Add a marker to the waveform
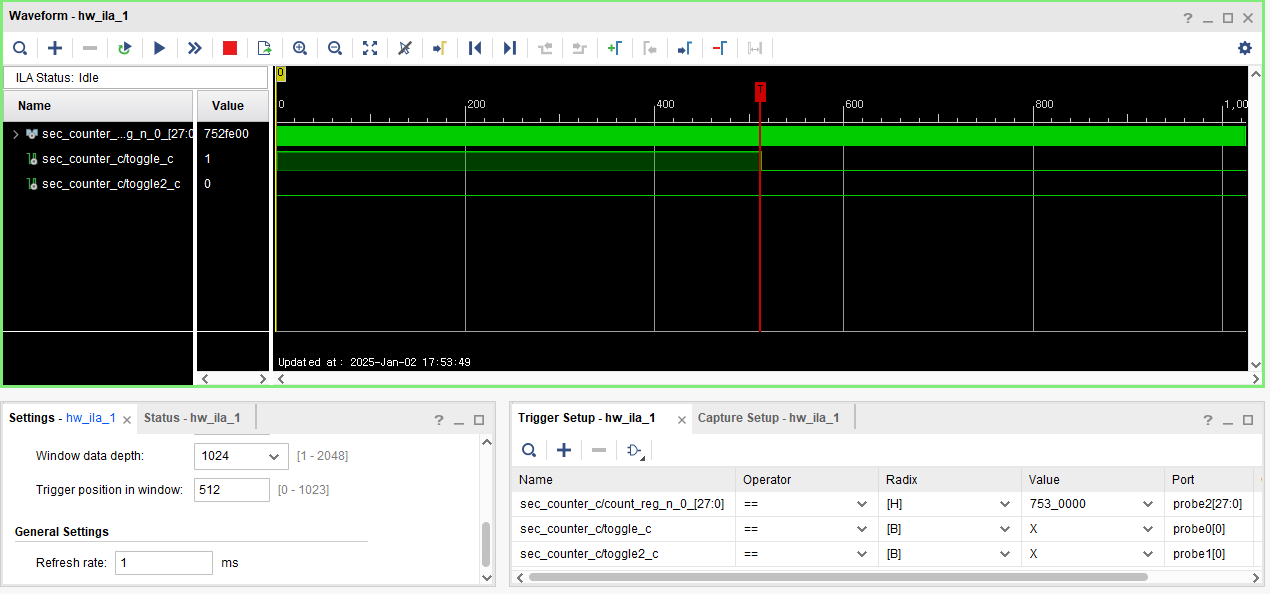 coord(615,48)
